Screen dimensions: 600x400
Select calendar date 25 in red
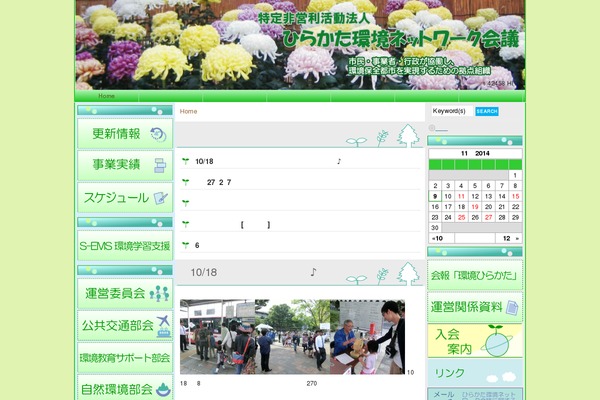tap(461, 217)
